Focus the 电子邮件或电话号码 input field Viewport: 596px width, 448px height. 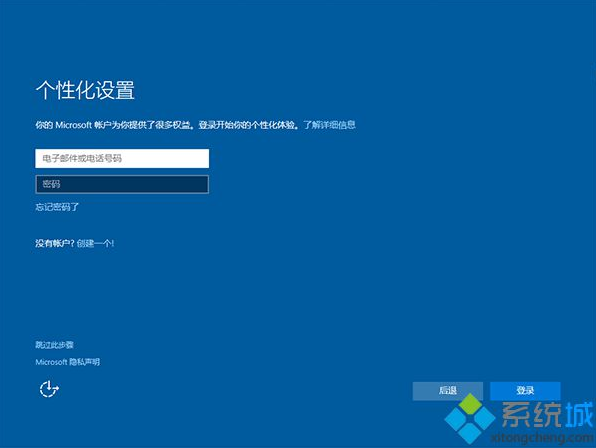[122, 158]
